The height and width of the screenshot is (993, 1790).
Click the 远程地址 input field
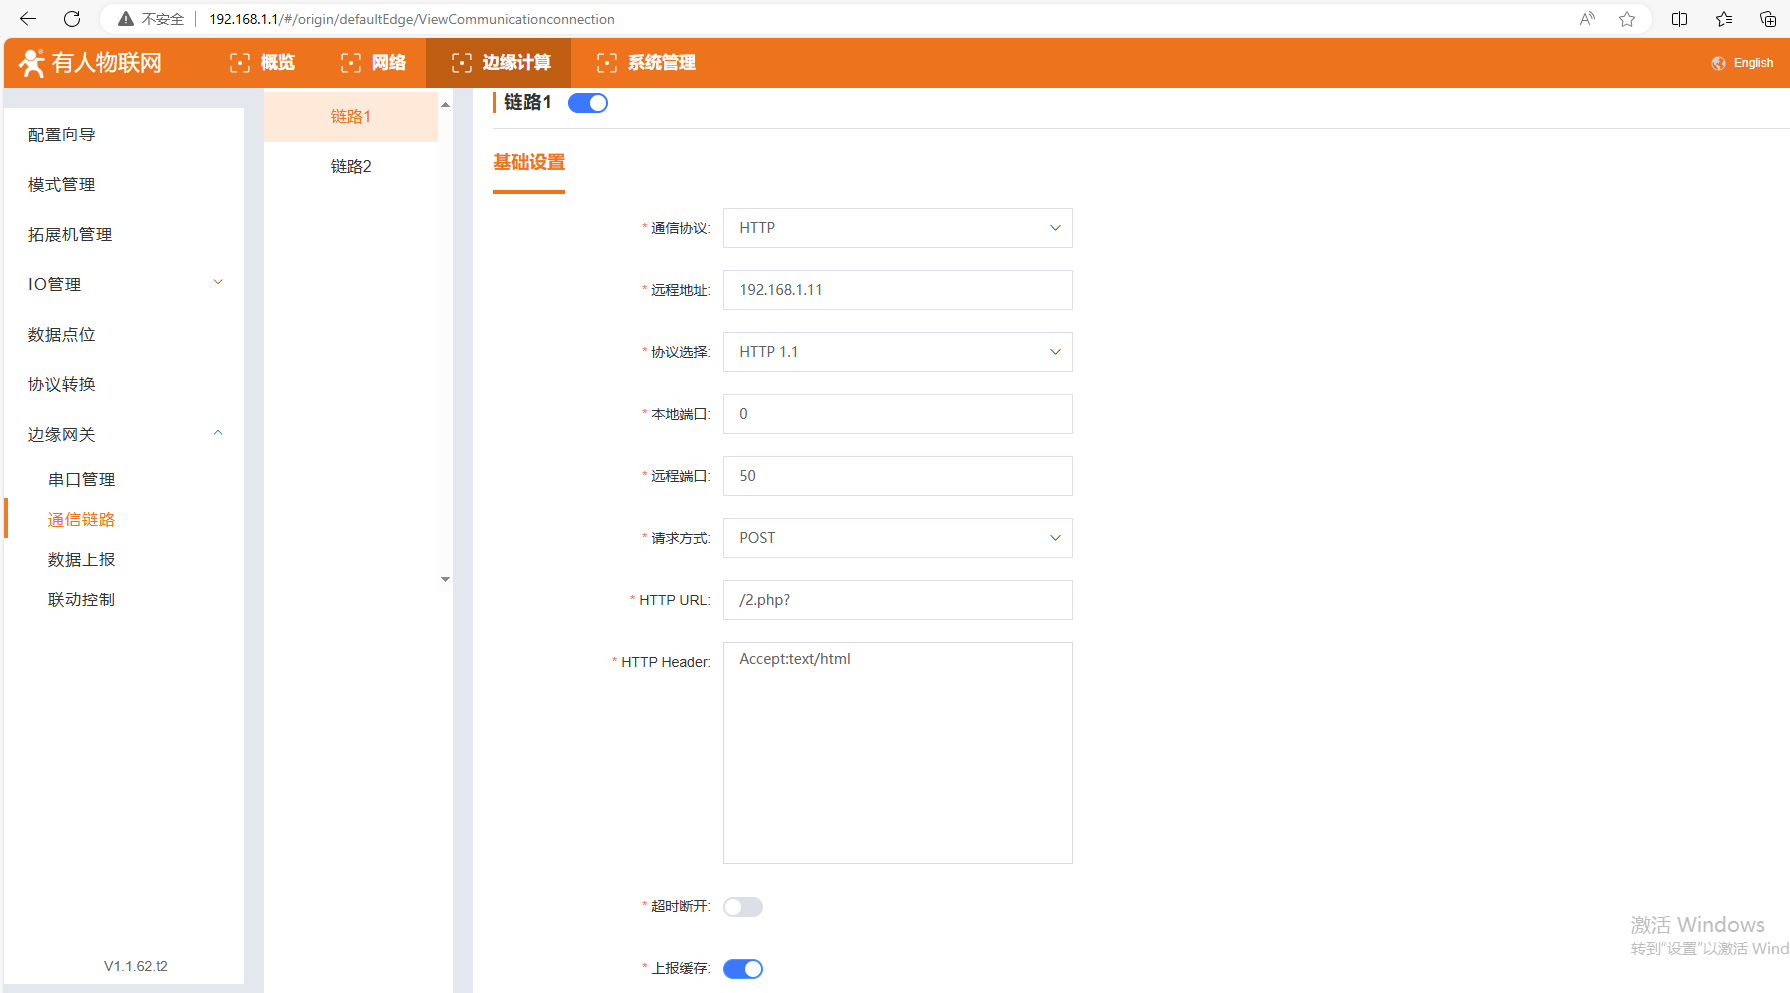coord(897,290)
